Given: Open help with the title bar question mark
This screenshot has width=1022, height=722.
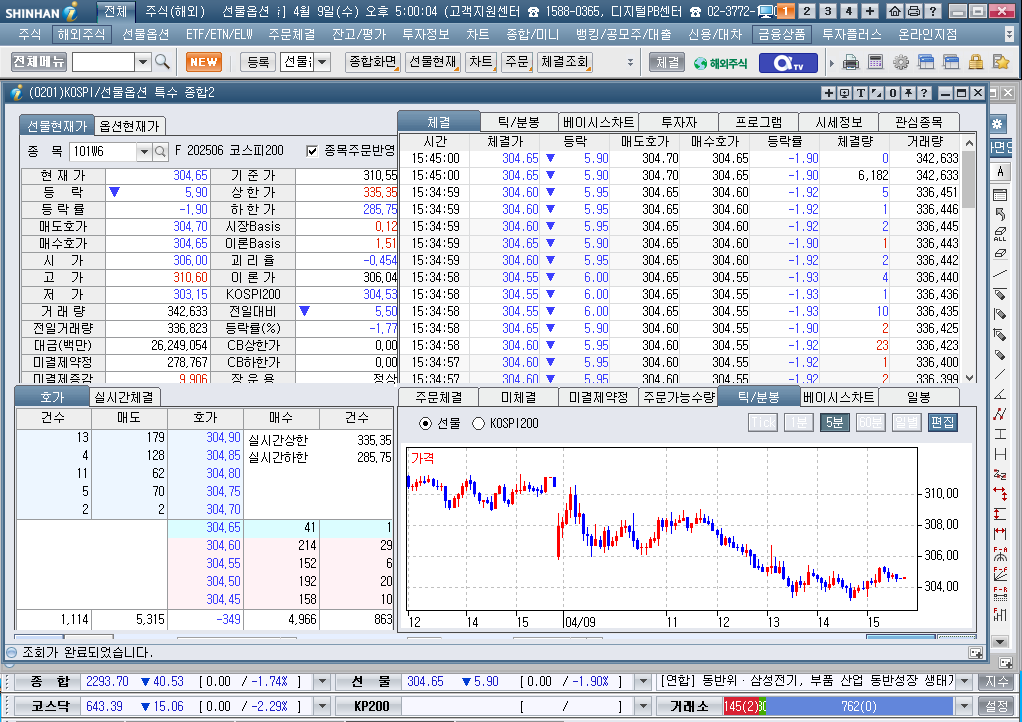Looking at the screenshot, I should [x=933, y=11].
